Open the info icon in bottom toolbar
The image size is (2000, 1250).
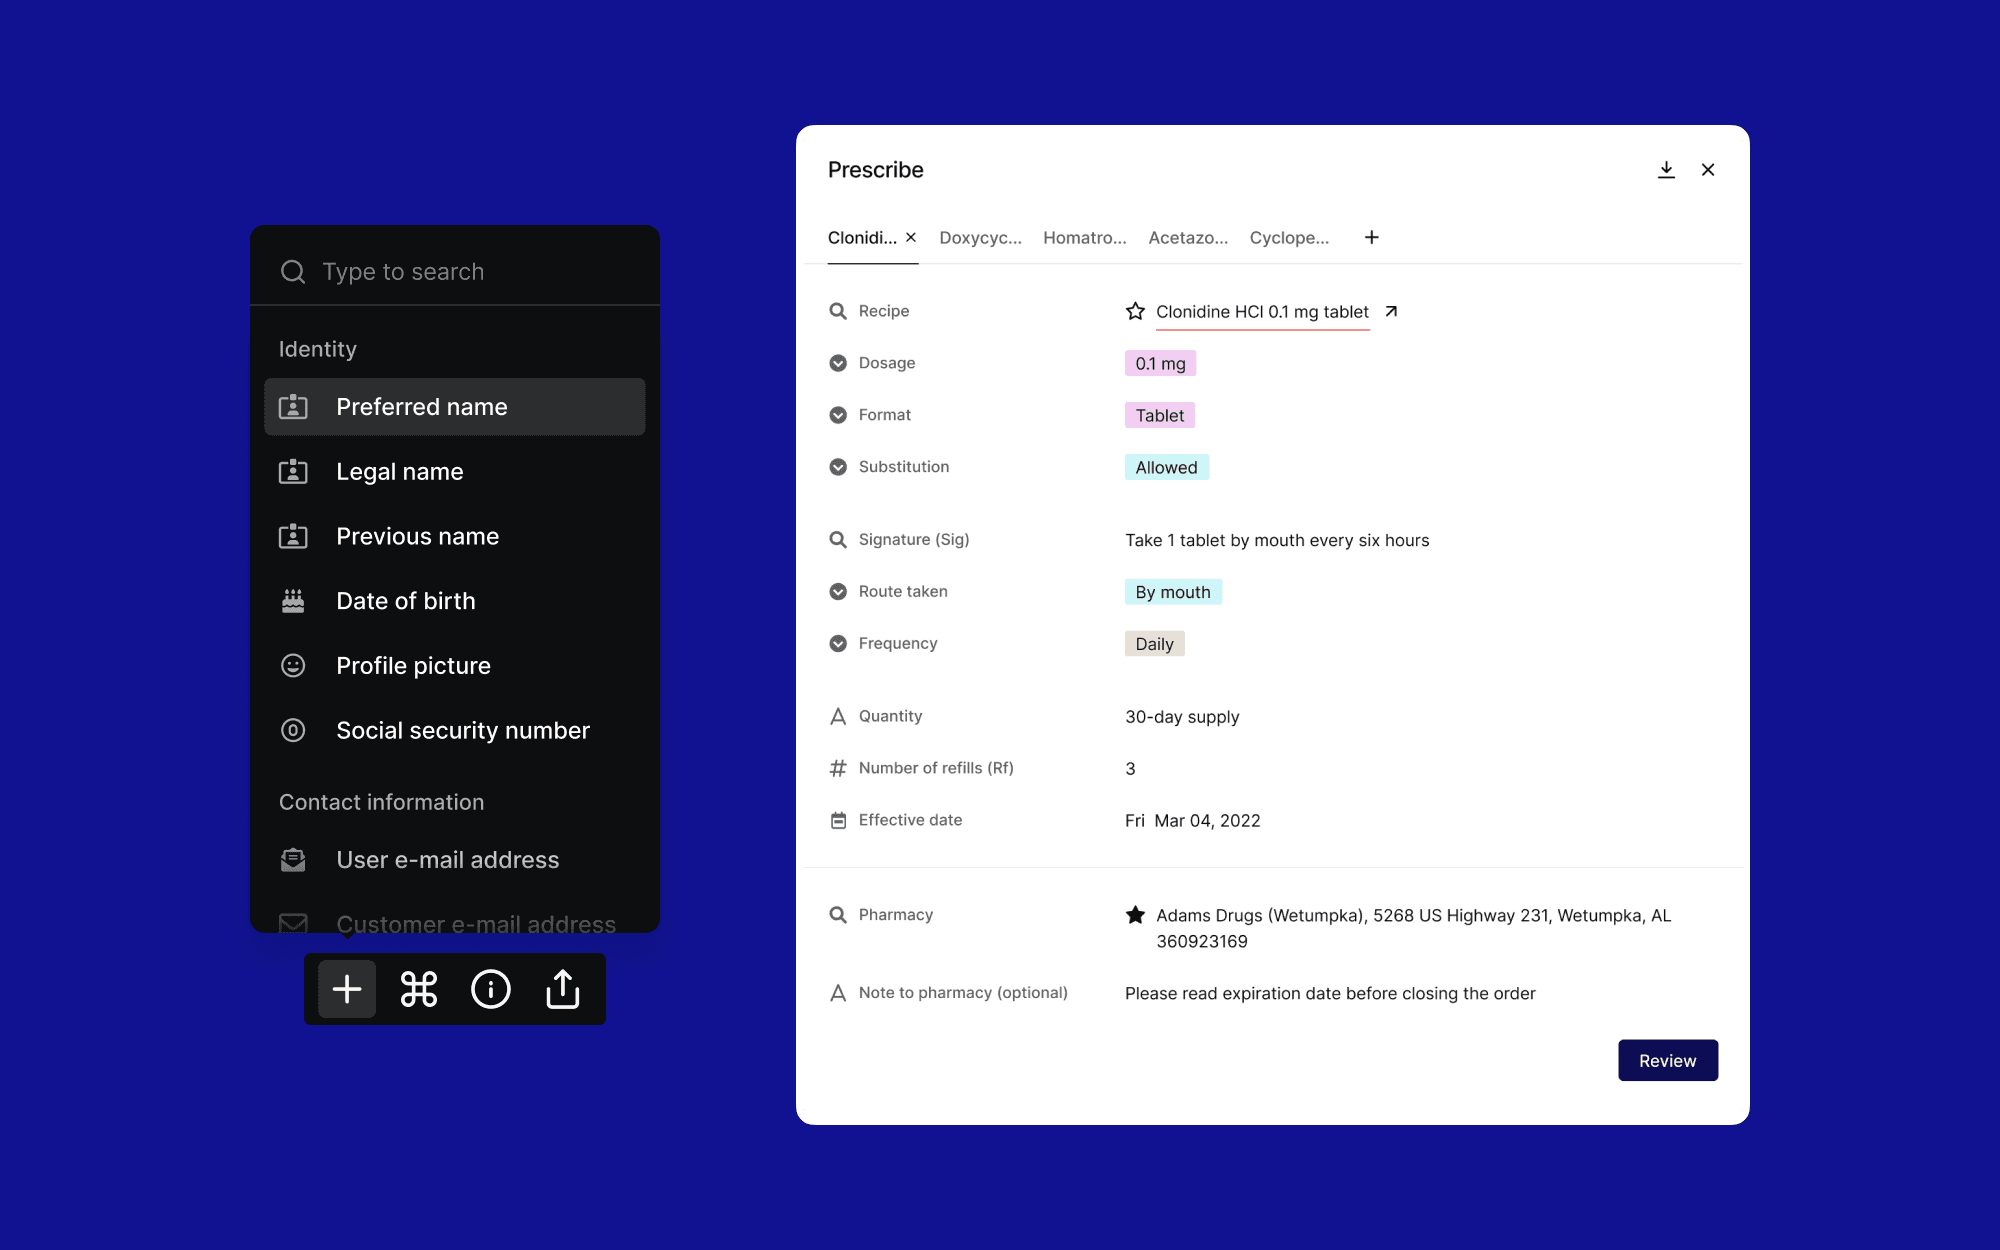point(491,989)
